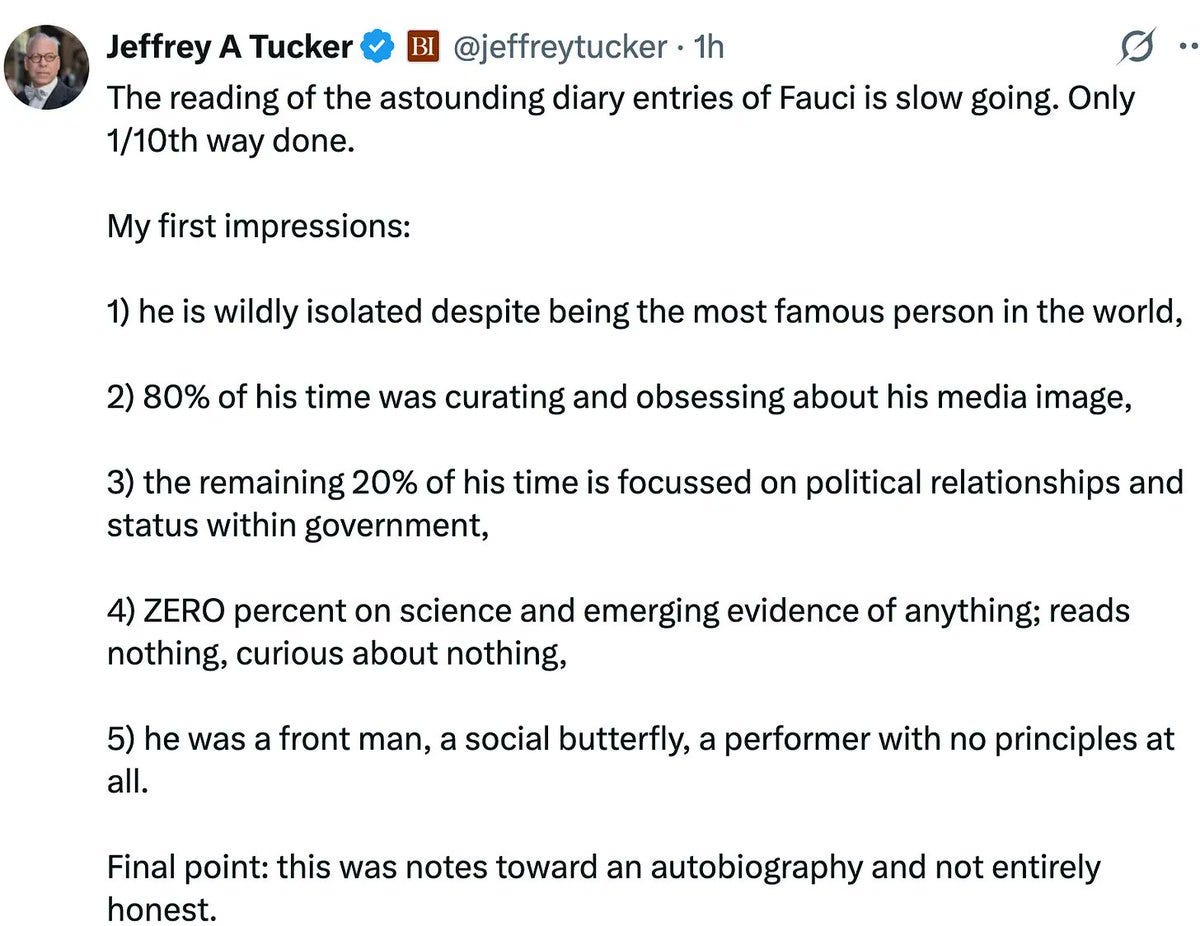Click point 1 about being wildly isolated

645,312
